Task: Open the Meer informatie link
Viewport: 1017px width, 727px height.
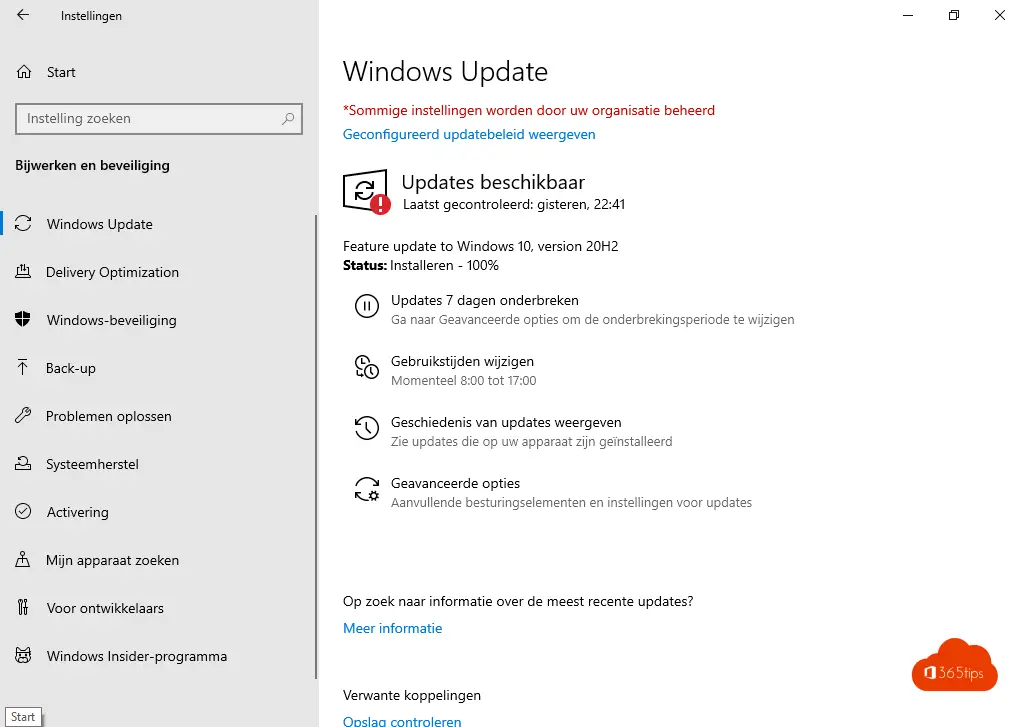Action: [x=392, y=628]
